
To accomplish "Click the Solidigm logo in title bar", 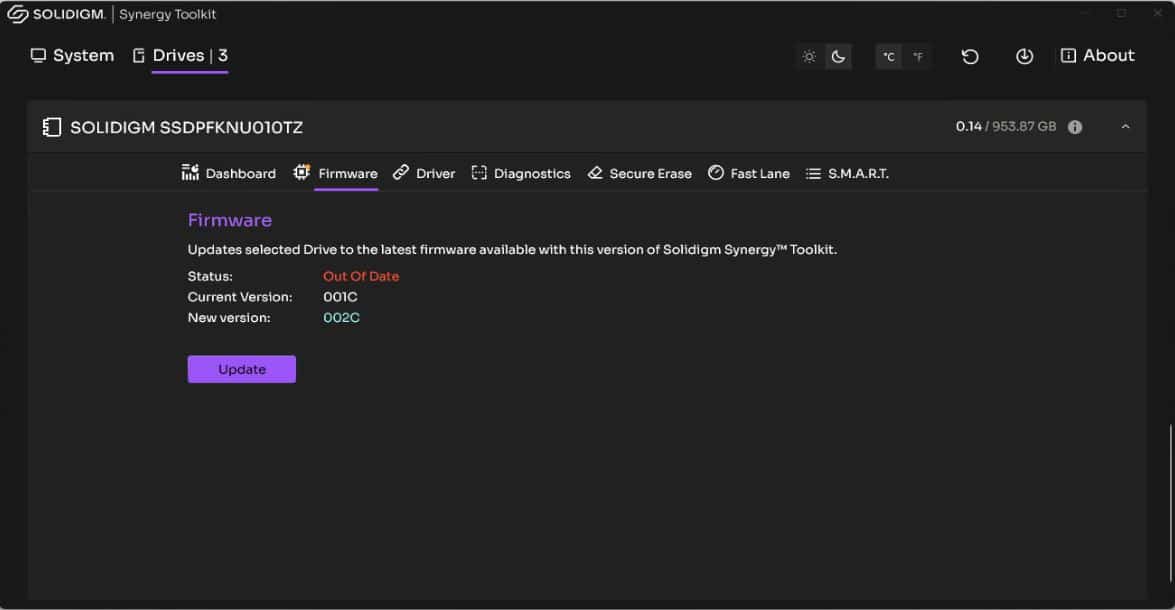I will click(x=56, y=14).
